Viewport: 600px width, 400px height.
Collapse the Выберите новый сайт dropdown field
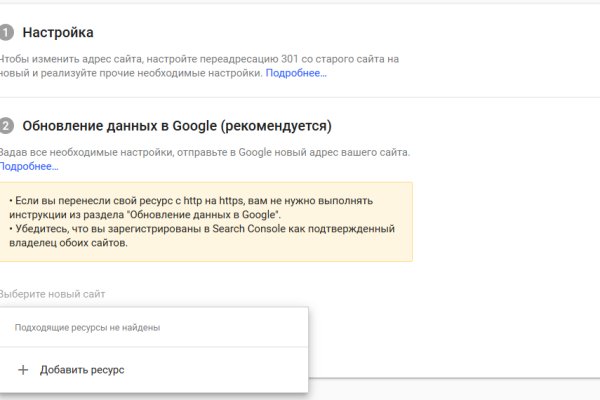150,294
